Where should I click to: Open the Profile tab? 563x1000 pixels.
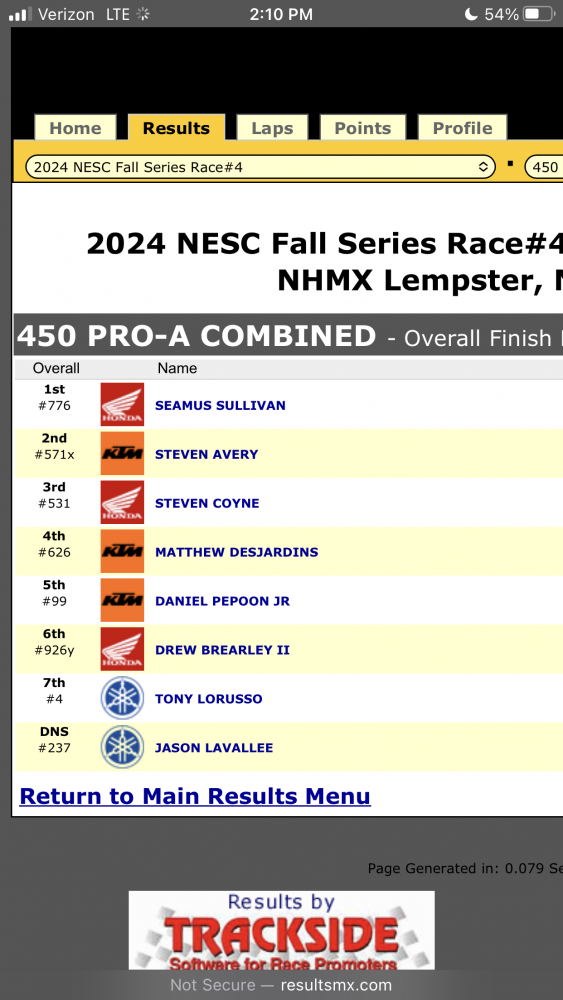(462, 128)
